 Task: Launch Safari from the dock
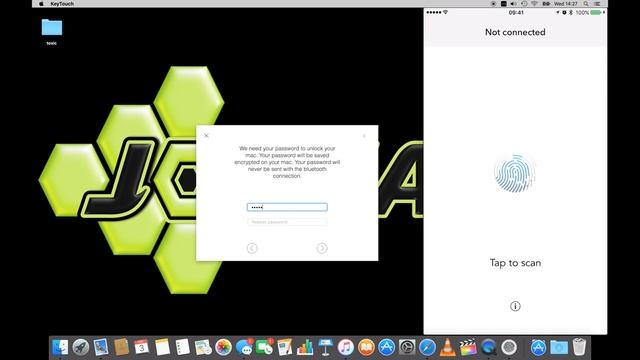pos(427,347)
